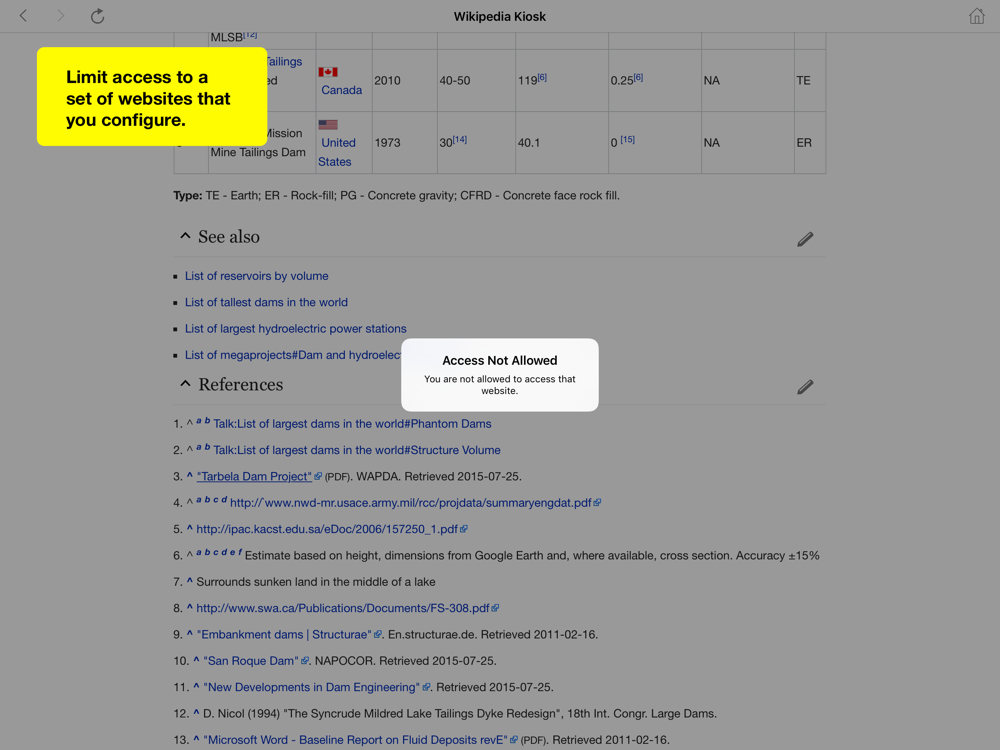Image resolution: width=1000 pixels, height=750 pixels.
Task: Open the usace.army.mil summaryengdat.pdf link
Action: tap(411, 503)
